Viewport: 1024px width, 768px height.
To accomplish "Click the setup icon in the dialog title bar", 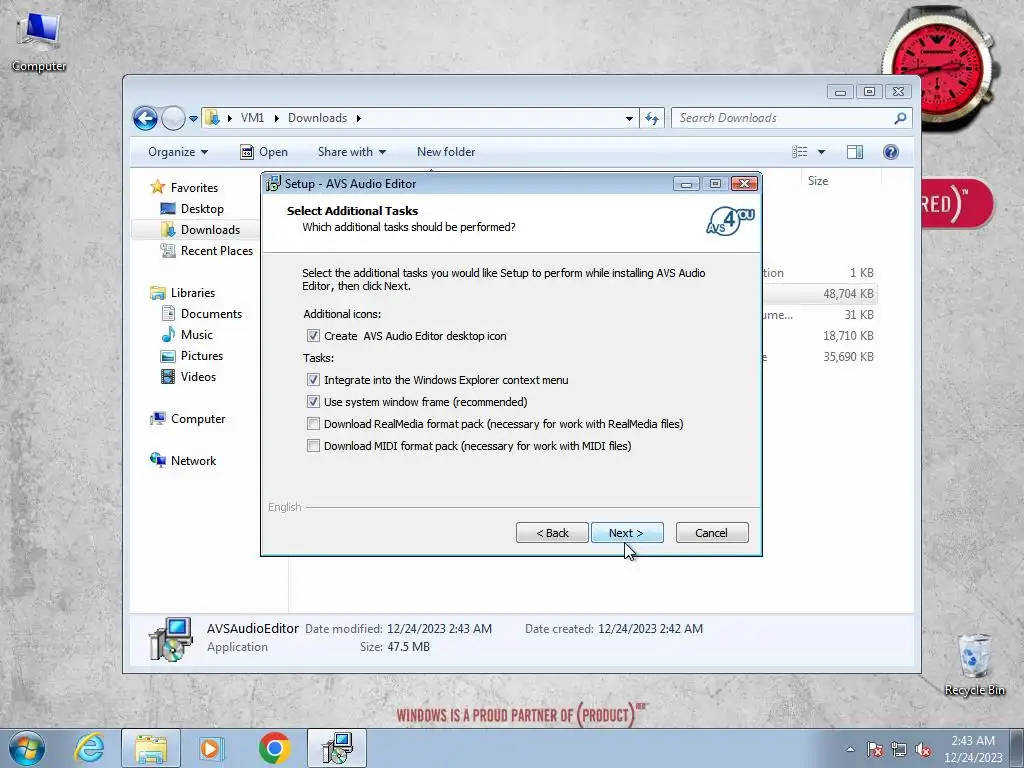I will click(x=273, y=184).
